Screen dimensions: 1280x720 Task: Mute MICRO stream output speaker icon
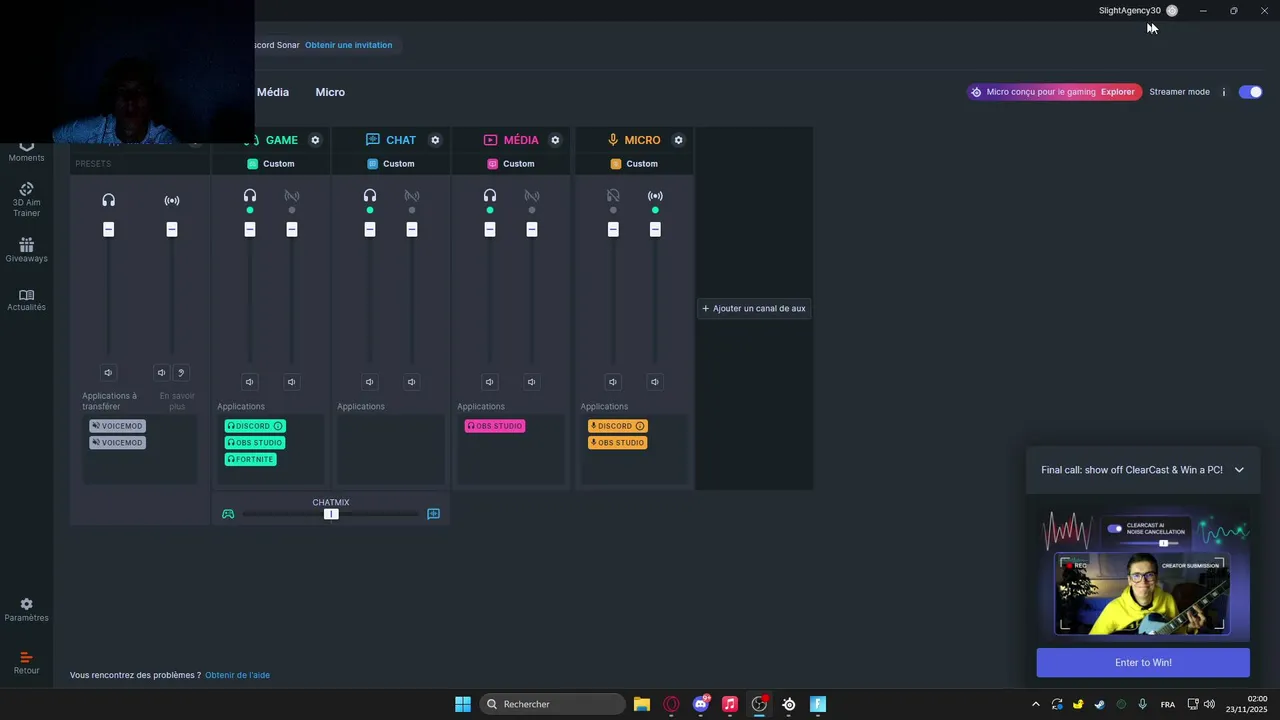pos(655,382)
